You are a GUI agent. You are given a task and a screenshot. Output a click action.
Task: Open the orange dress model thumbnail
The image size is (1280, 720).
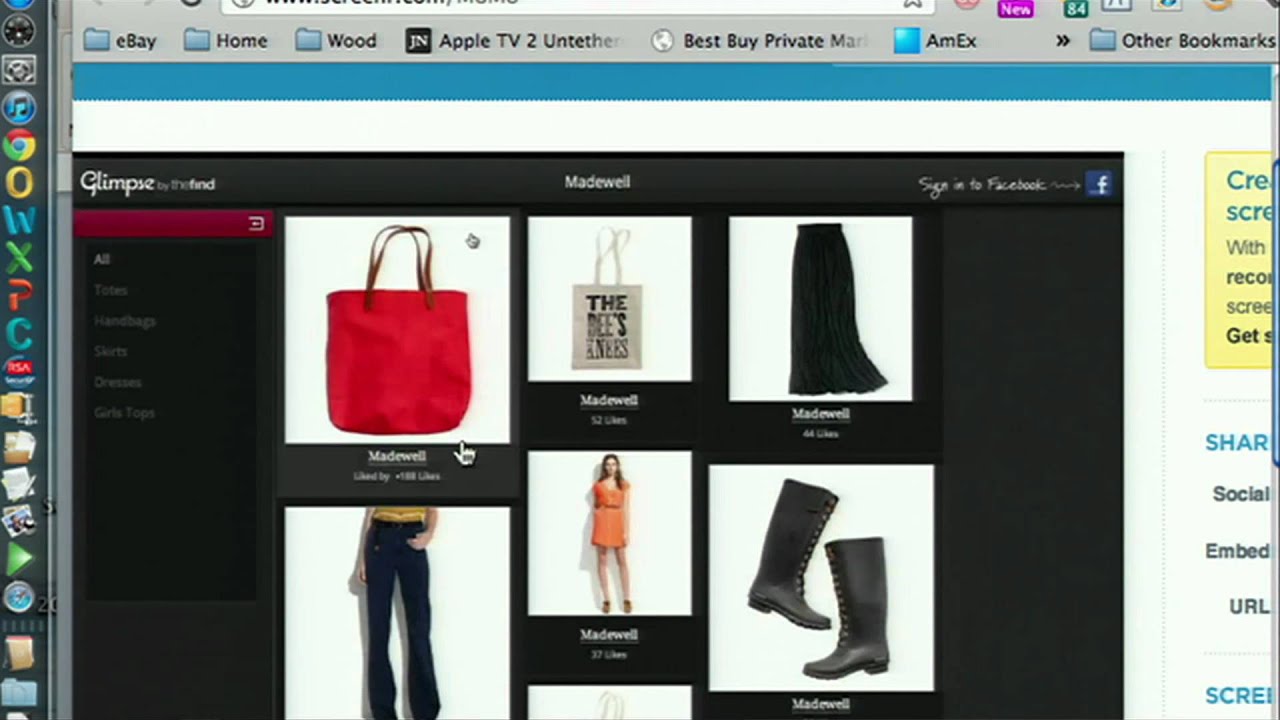coord(609,533)
